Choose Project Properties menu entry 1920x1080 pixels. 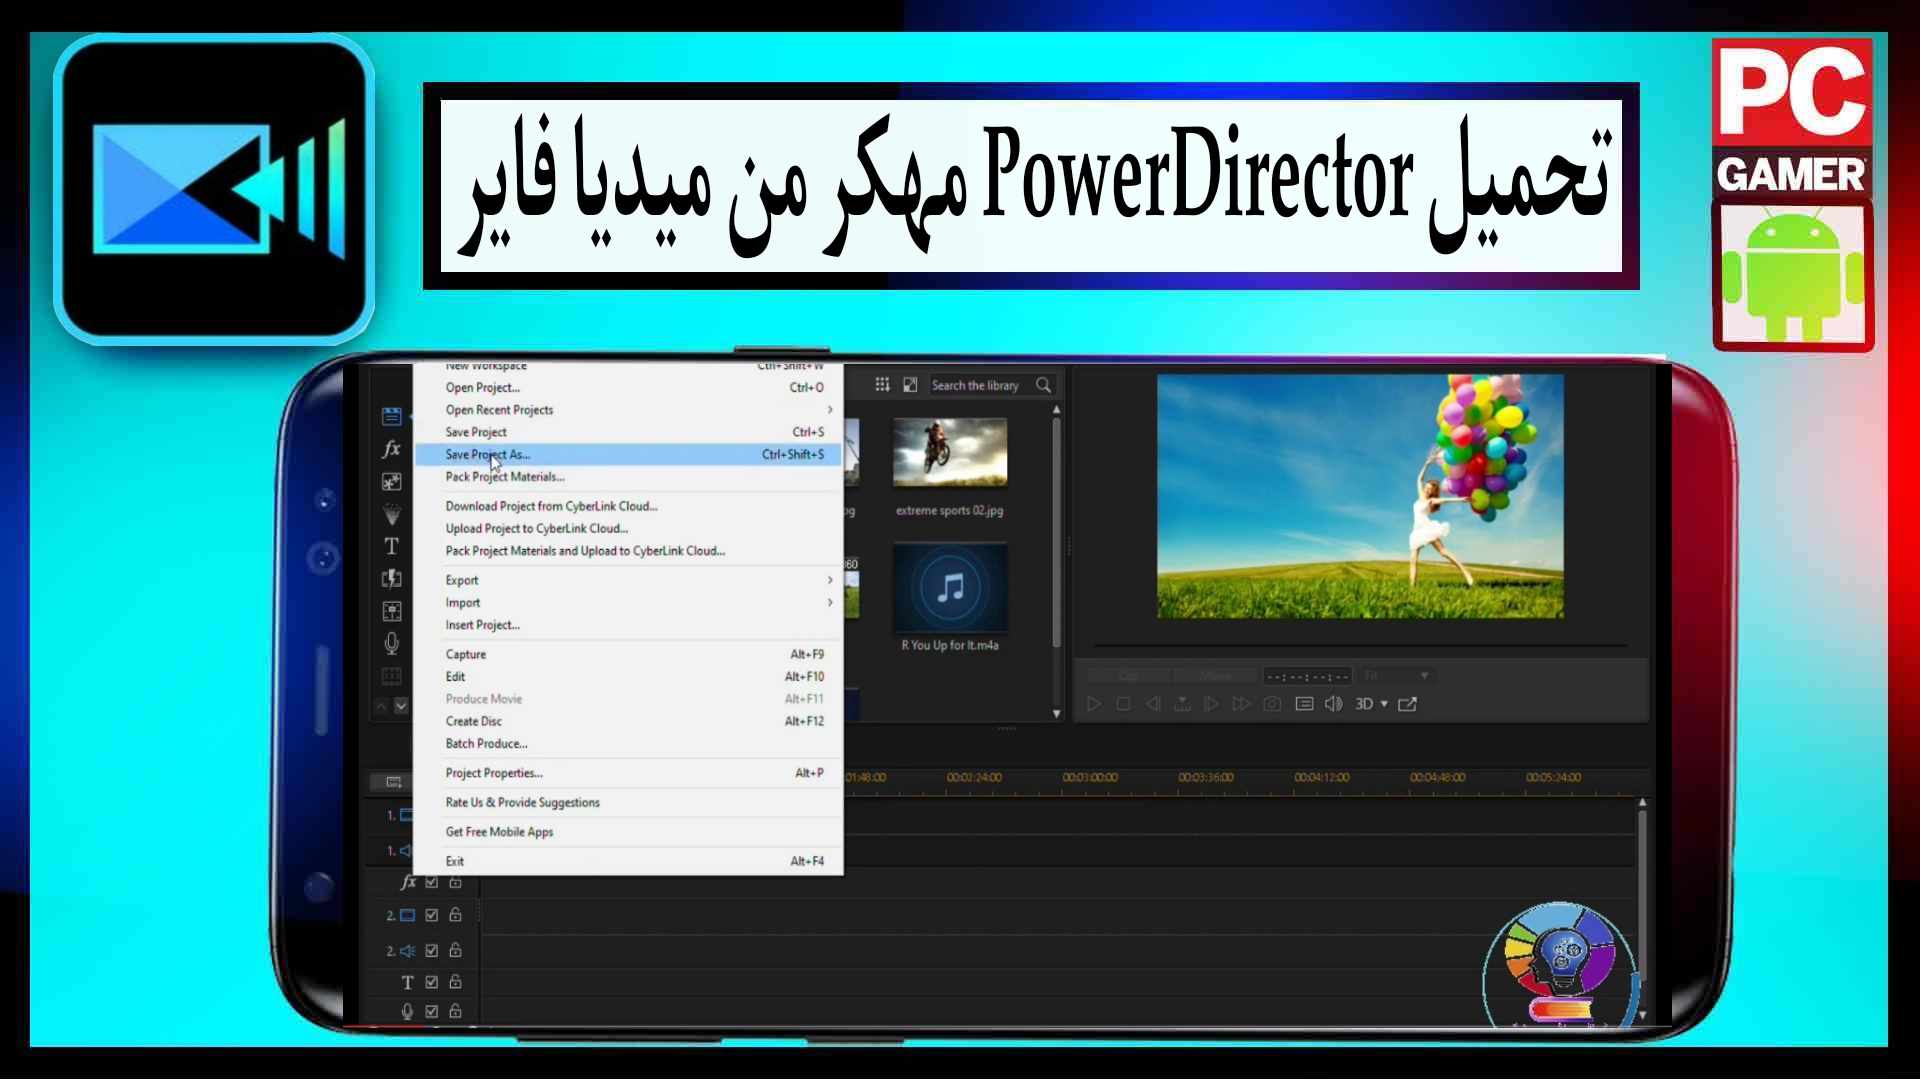628,773
